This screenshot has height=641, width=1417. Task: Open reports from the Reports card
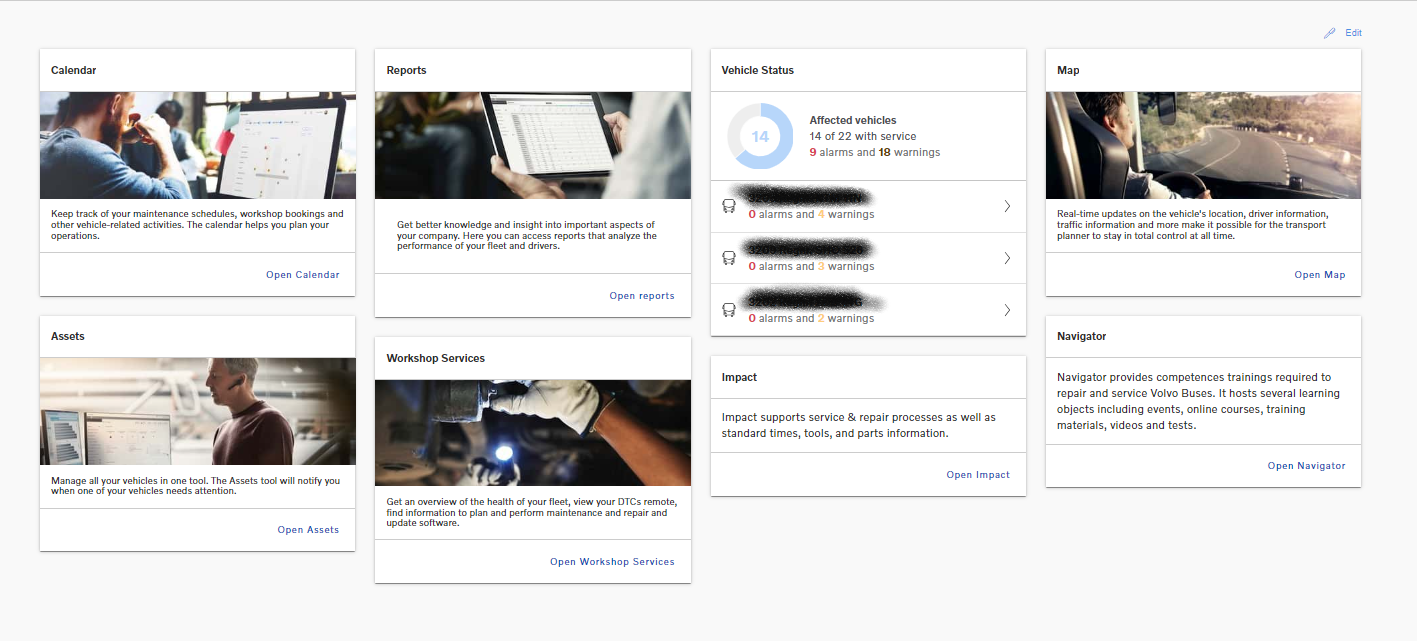point(642,295)
